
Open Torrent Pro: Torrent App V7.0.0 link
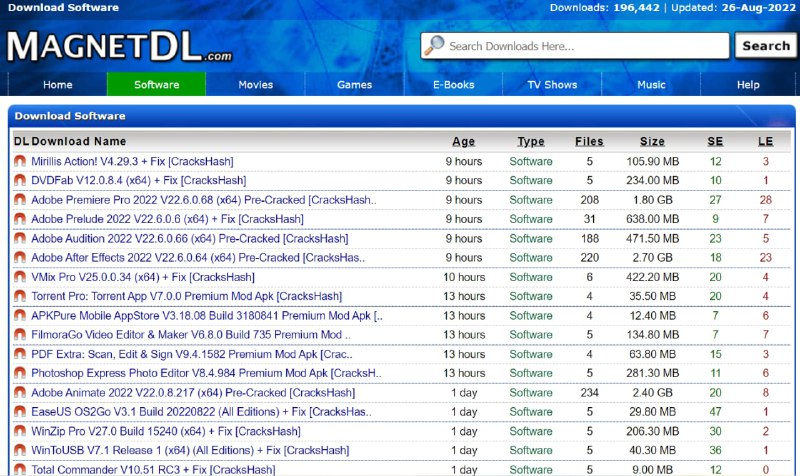coord(186,296)
